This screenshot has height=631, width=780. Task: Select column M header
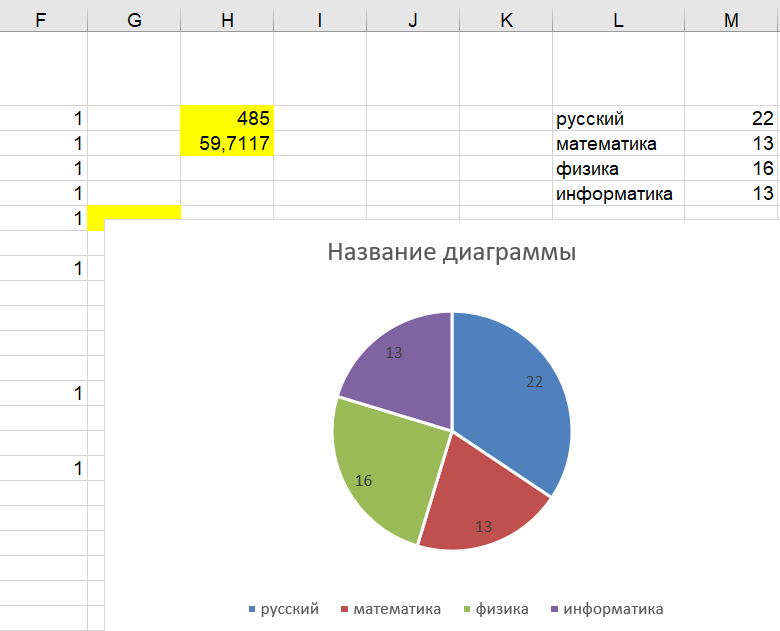pos(731,20)
